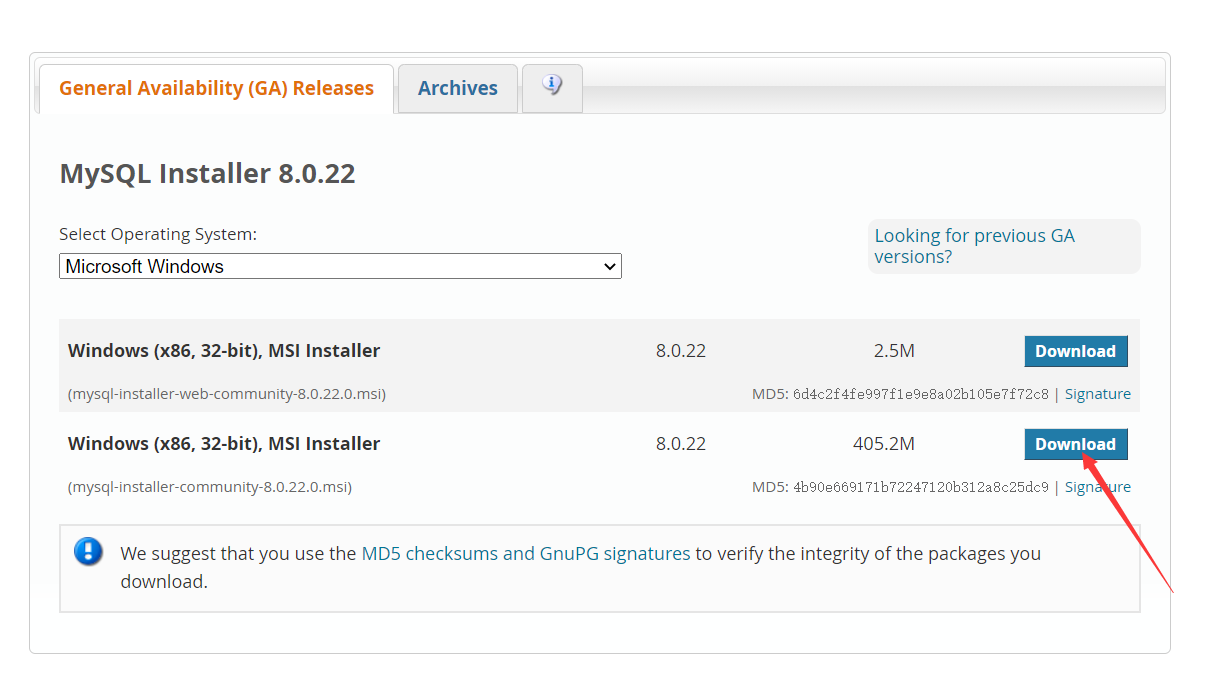
Task: Select the MySQL Installer 8.0.22 heading
Action: tap(208, 174)
